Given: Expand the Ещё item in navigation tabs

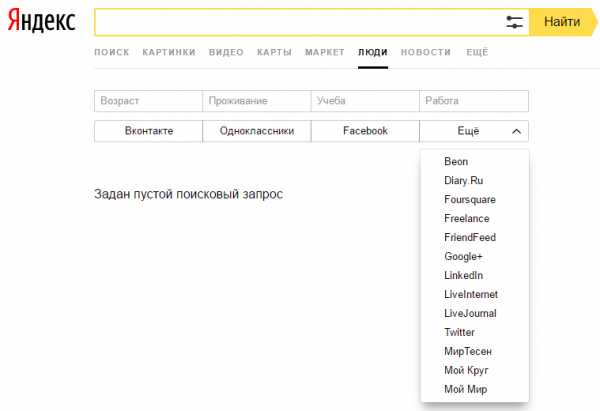Looking at the screenshot, I should pyautogui.click(x=477, y=52).
